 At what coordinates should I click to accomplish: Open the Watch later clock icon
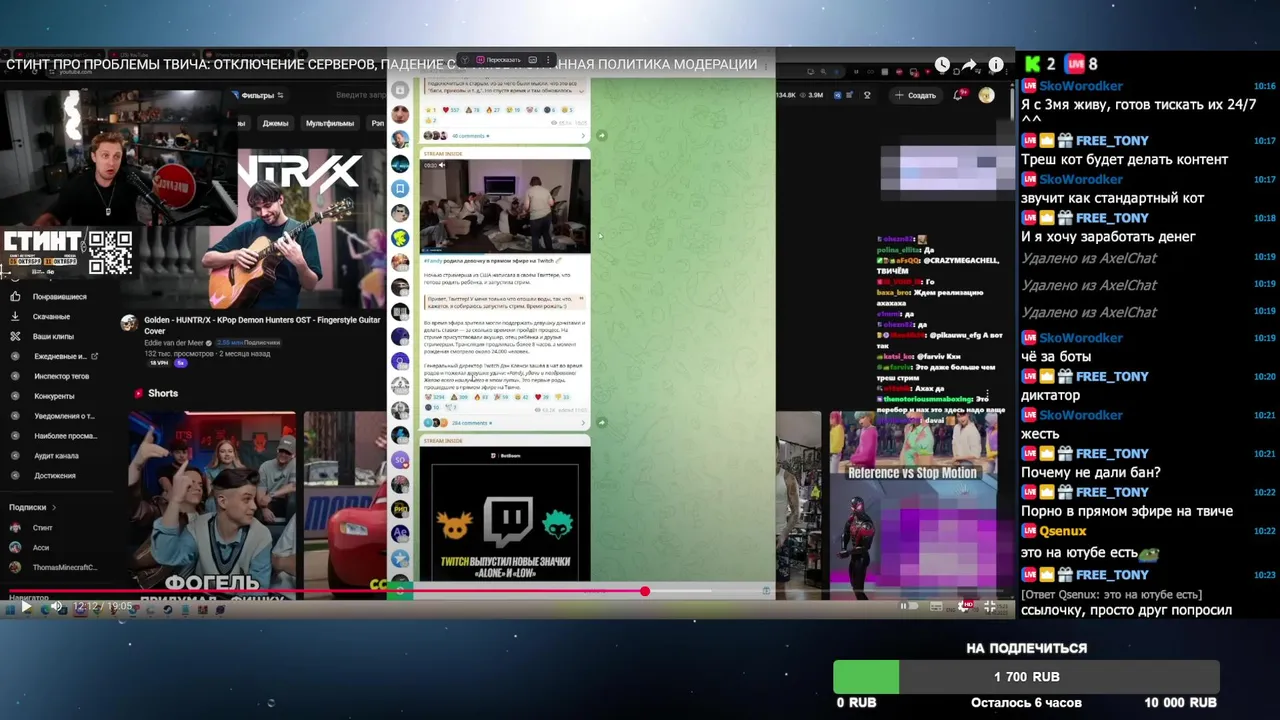pyautogui.click(x=942, y=64)
